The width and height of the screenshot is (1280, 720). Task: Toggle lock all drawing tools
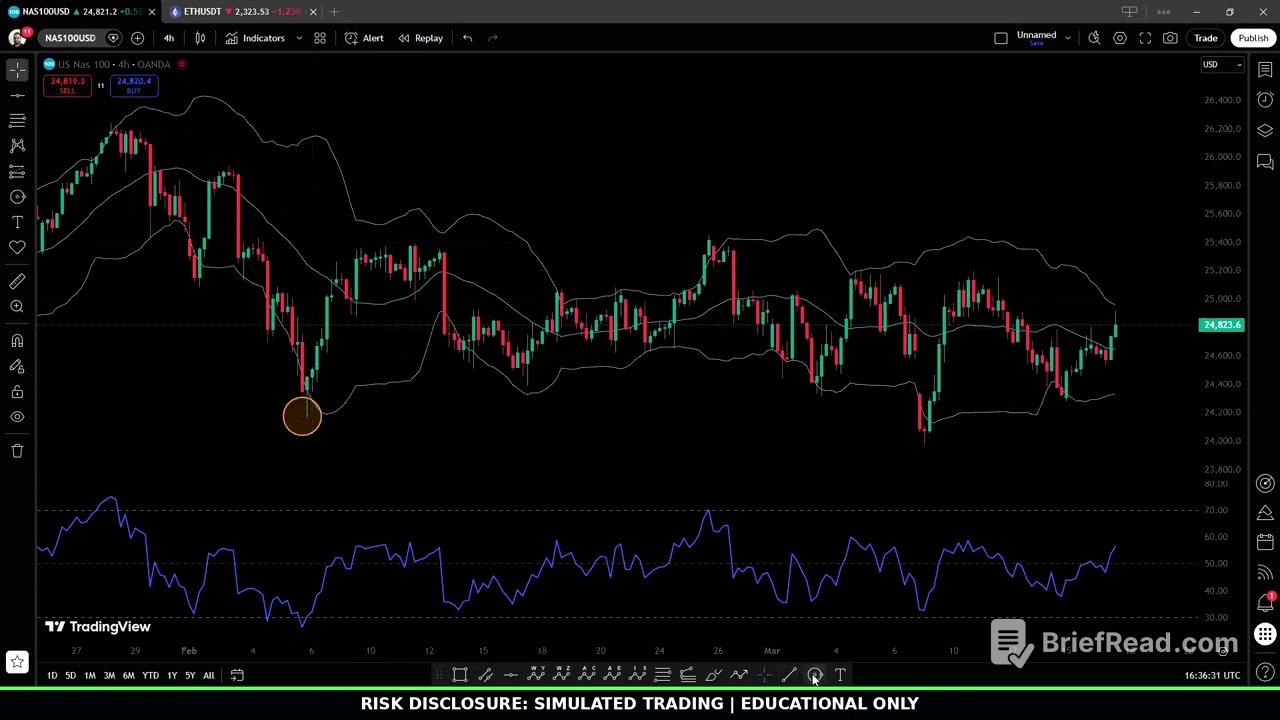point(16,391)
